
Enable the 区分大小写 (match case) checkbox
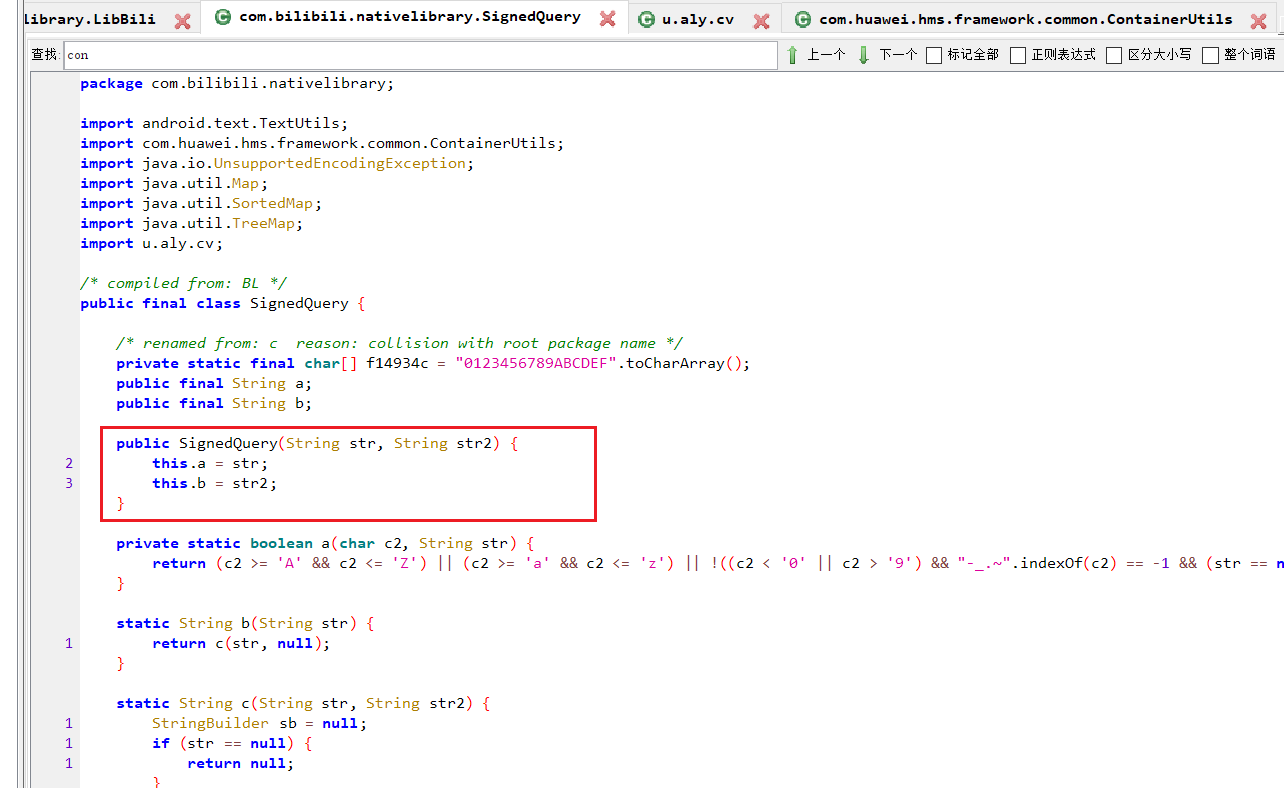(1114, 55)
